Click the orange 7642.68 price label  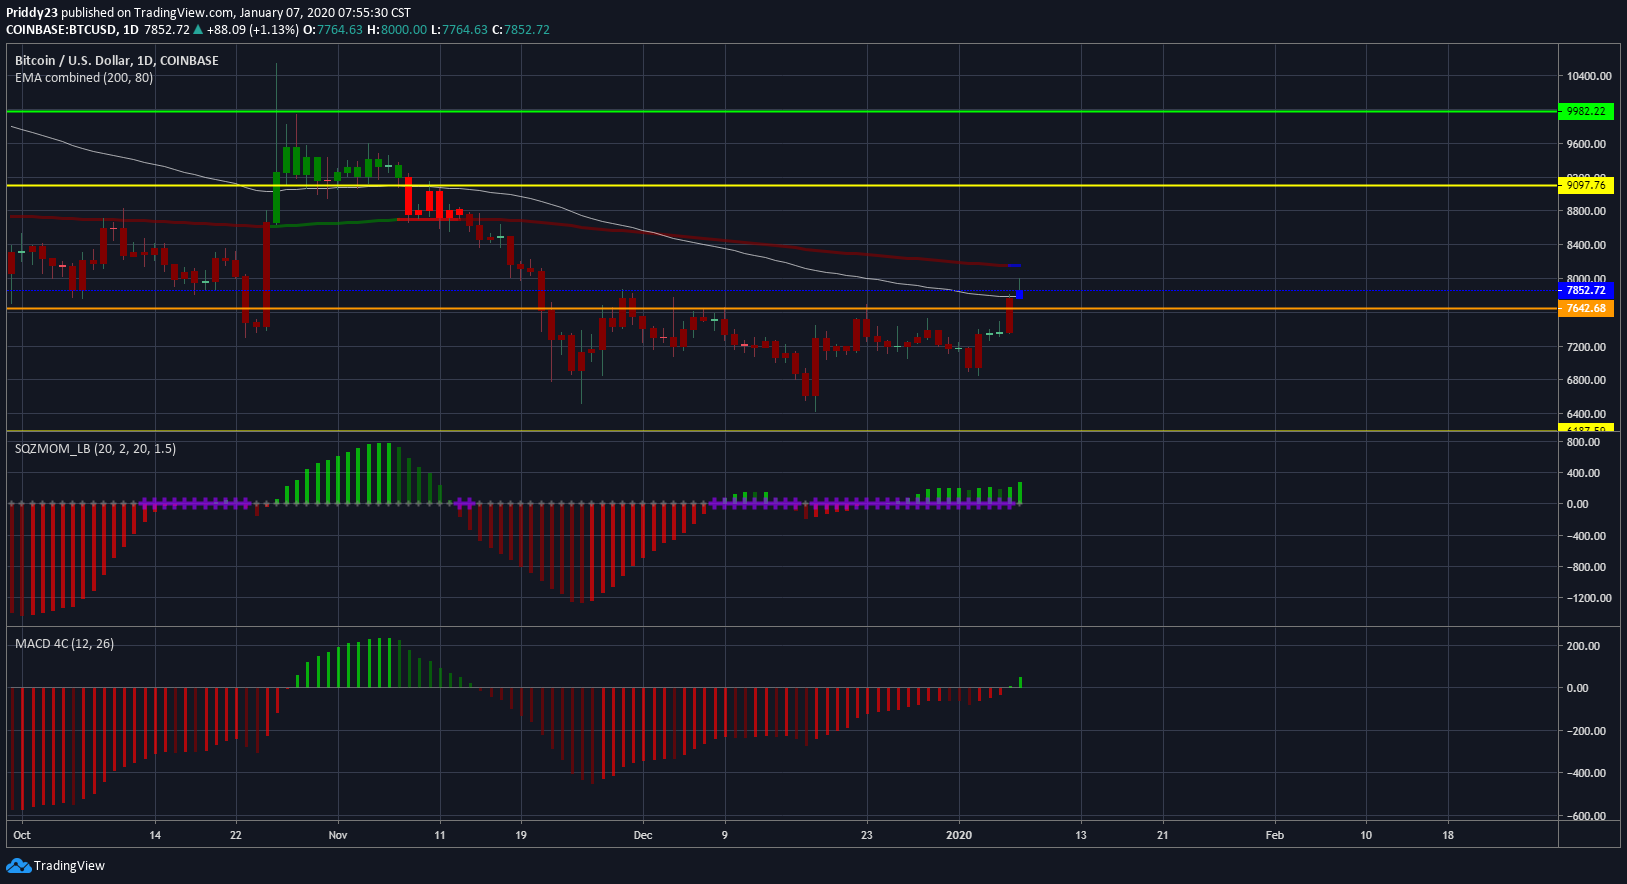tap(1586, 308)
